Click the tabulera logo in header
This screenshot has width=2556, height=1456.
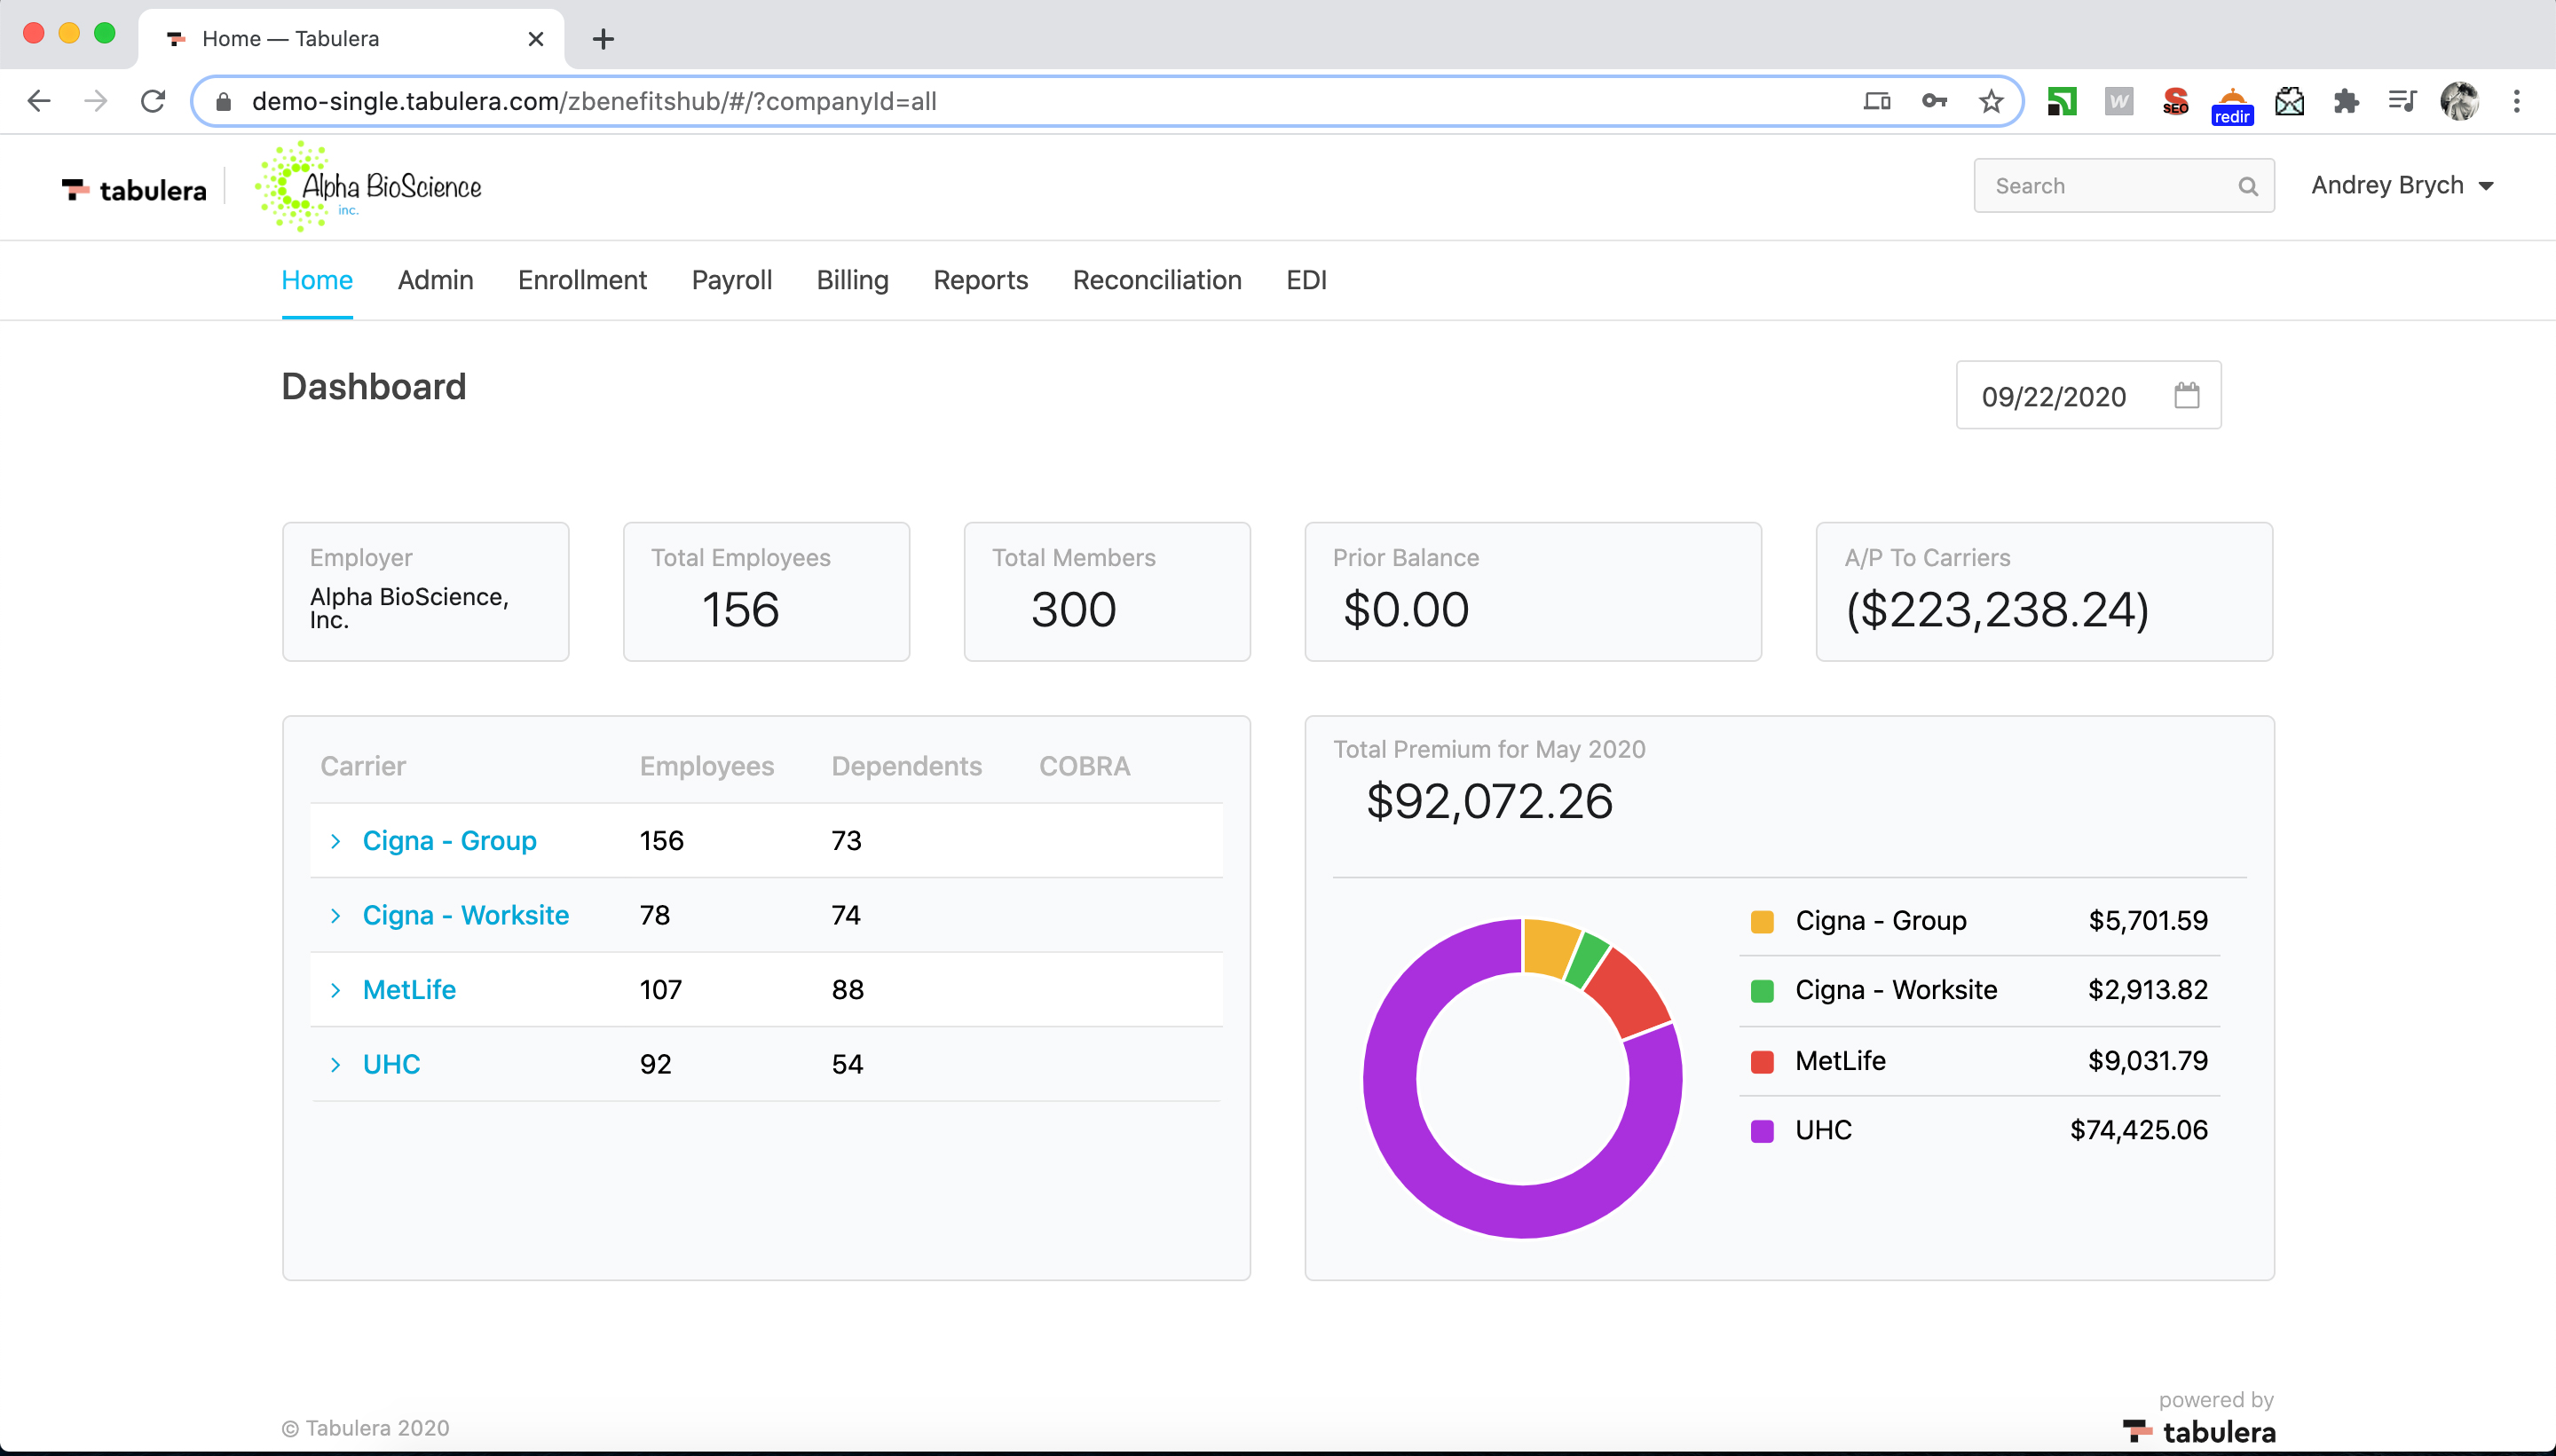pyautogui.click(x=135, y=189)
